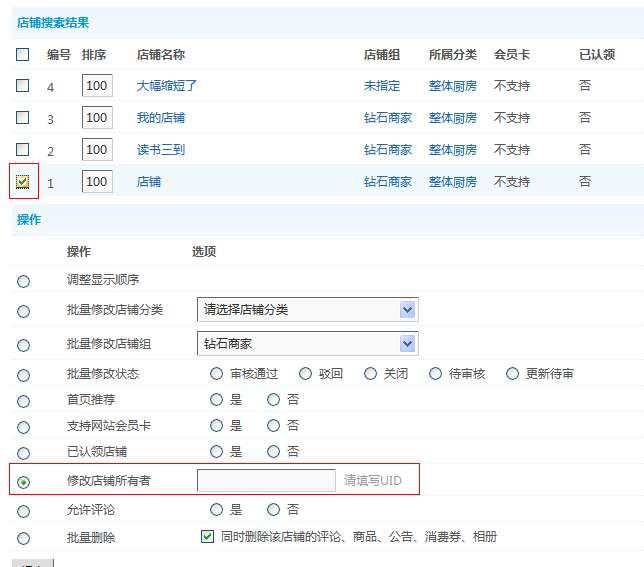Set 首页推荐 to 否
The width and height of the screenshot is (644, 567).
(273, 399)
